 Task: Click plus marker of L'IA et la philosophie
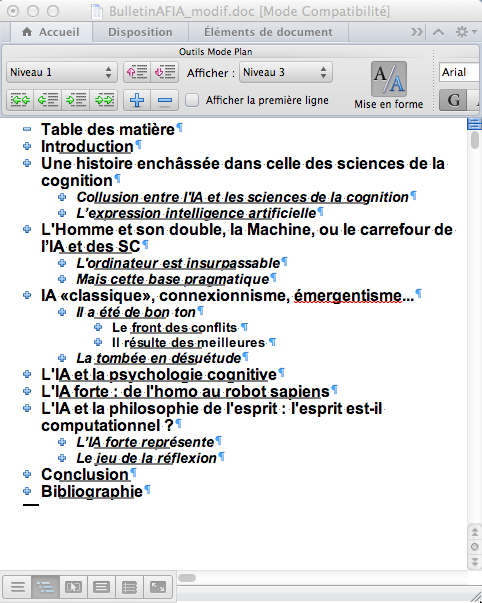(27, 408)
